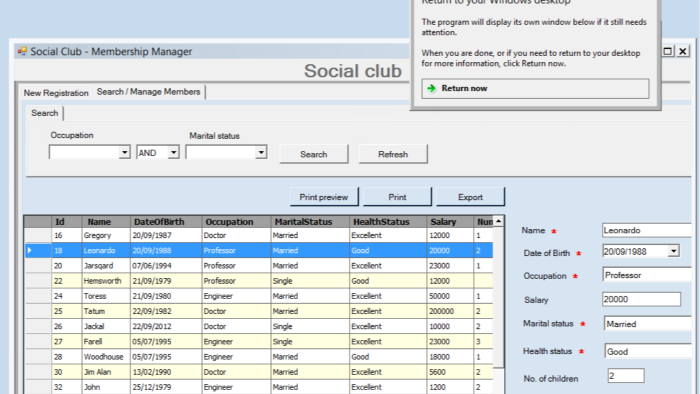
Task: Click date of birth 13/02/1990
Action: [x=166, y=372]
